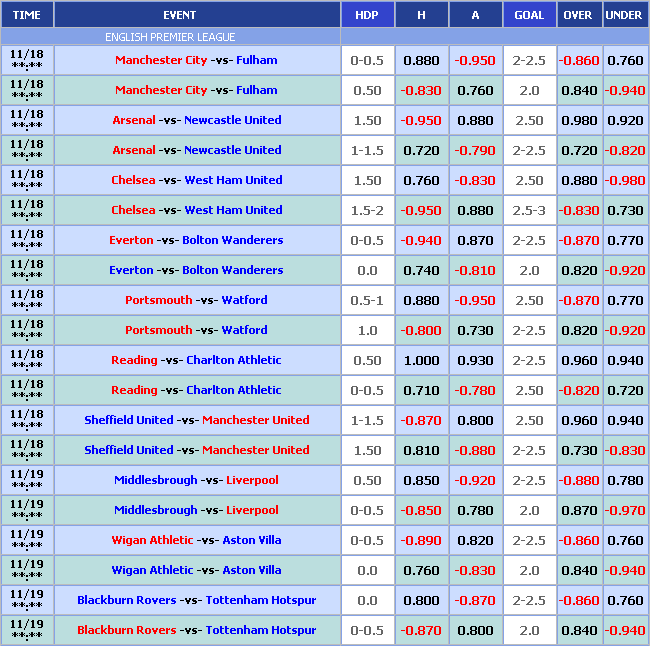Select the UNDER column header
The width and height of the screenshot is (650, 646).
[625, 15]
